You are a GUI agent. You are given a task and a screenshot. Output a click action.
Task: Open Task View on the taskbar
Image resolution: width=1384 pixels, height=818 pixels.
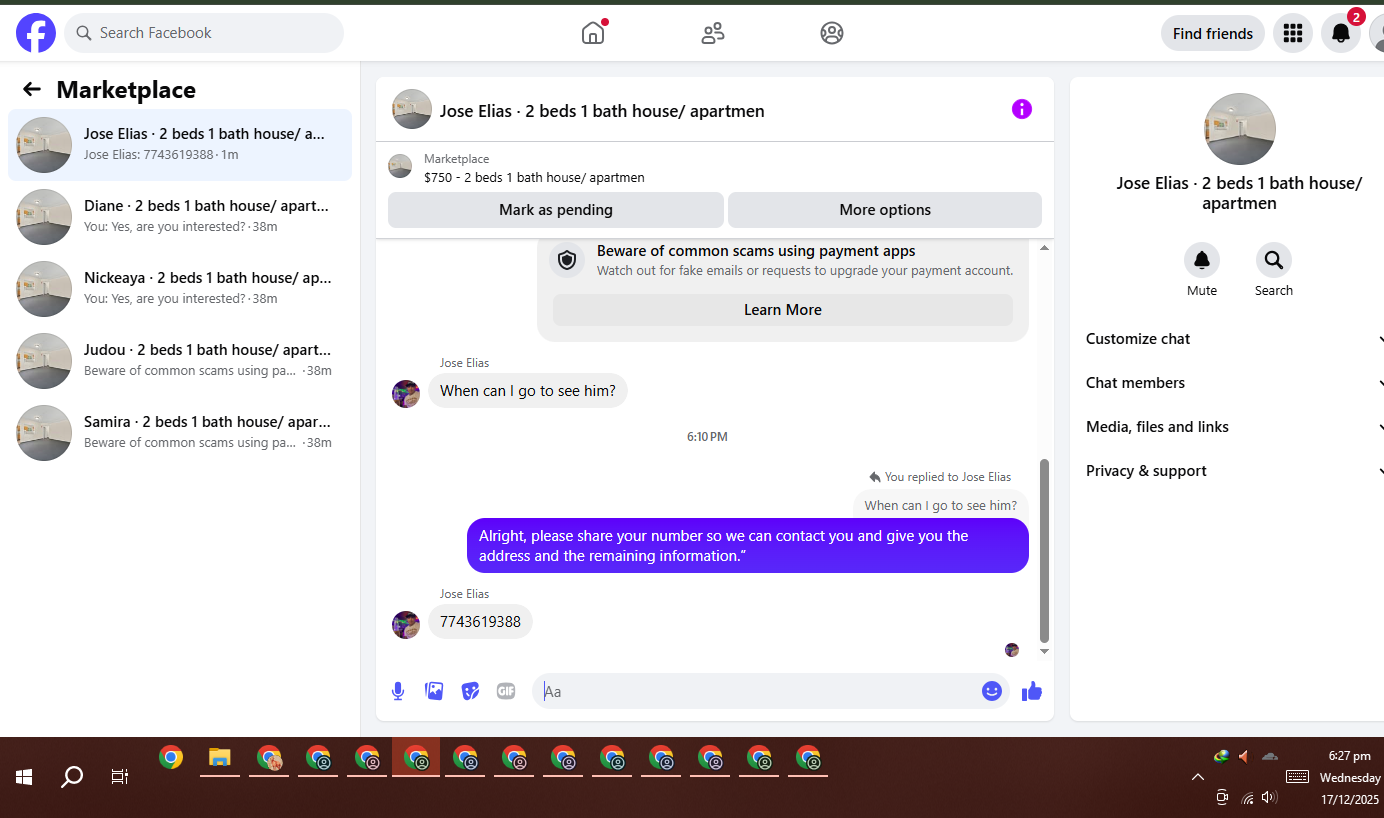click(x=119, y=777)
